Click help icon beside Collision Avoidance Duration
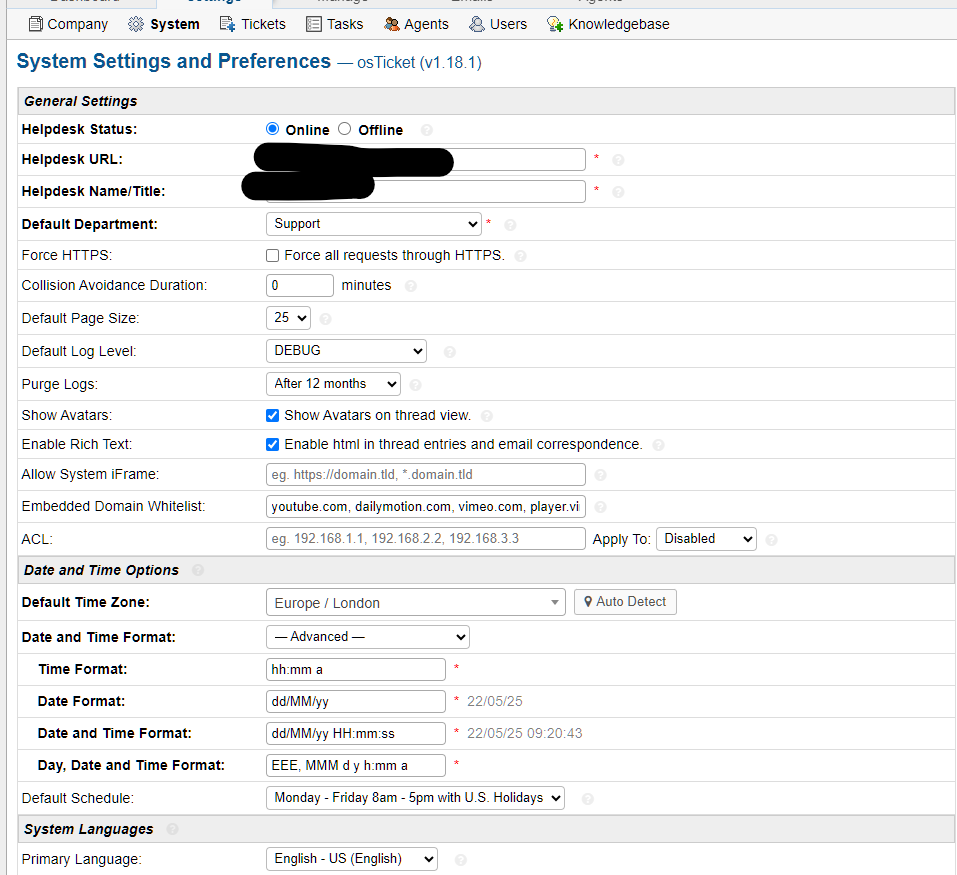The height and width of the screenshot is (875, 957). tap(410, 286)
